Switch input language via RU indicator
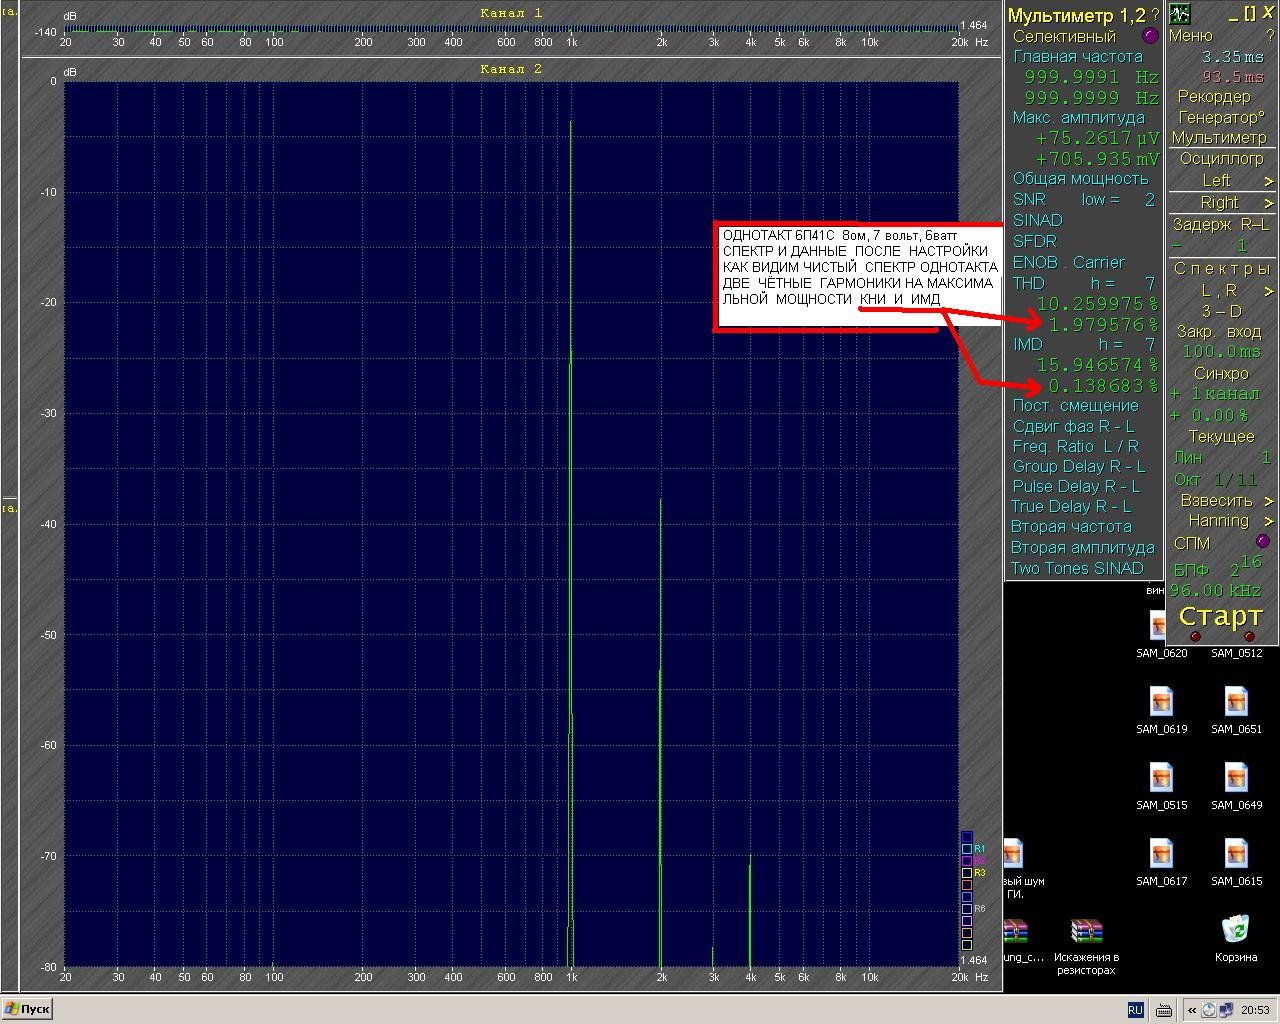This screenshot has height=1024, width=1280. click(x=1135, y=1010)
